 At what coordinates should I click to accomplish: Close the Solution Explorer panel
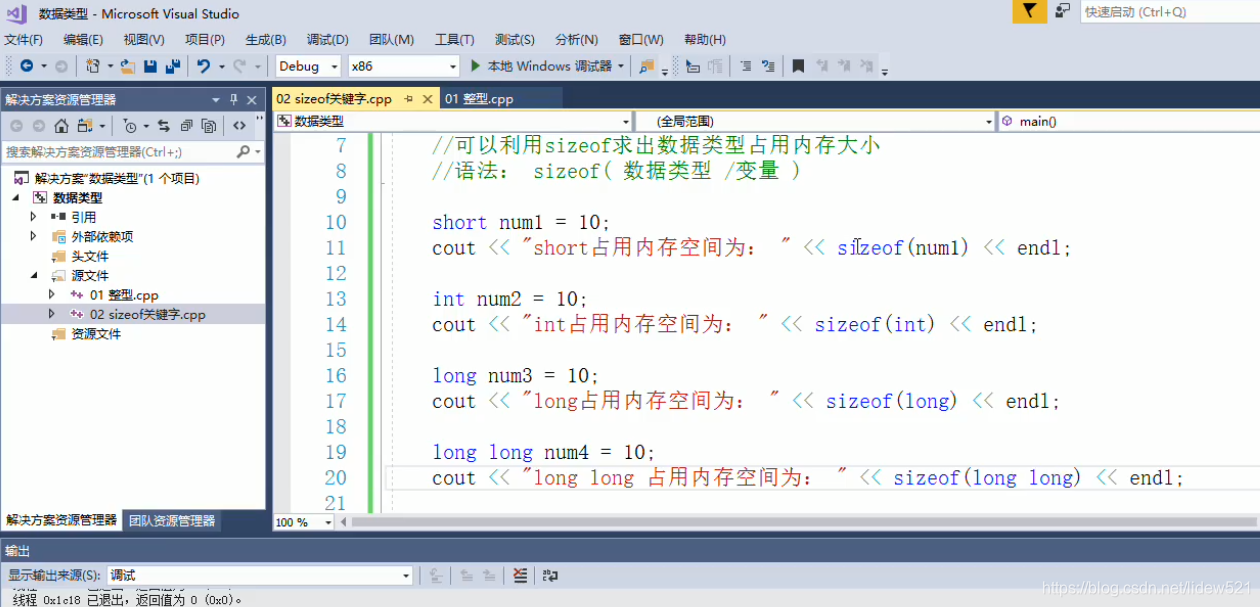tap(252, 100)
